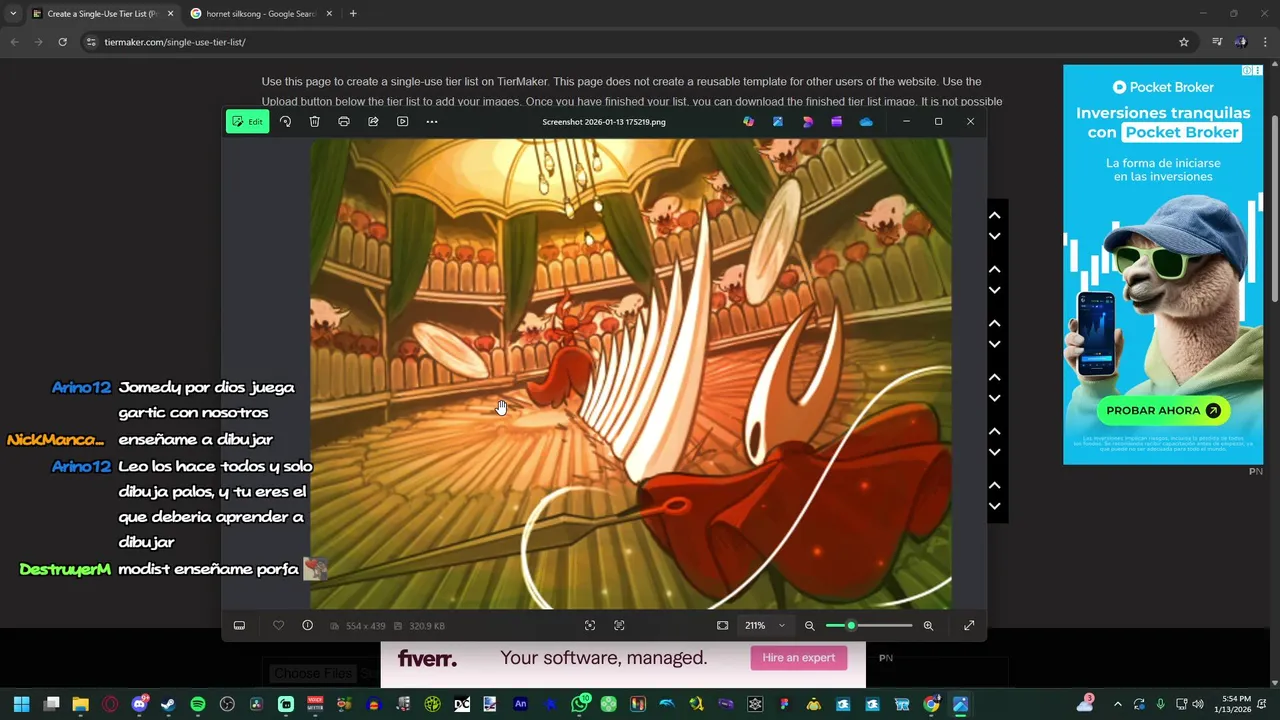Image resolution: width=1280 pixels, height=720 pixels.
Task: Start slideshow from Photos toolbar
Action: [402, 122]
